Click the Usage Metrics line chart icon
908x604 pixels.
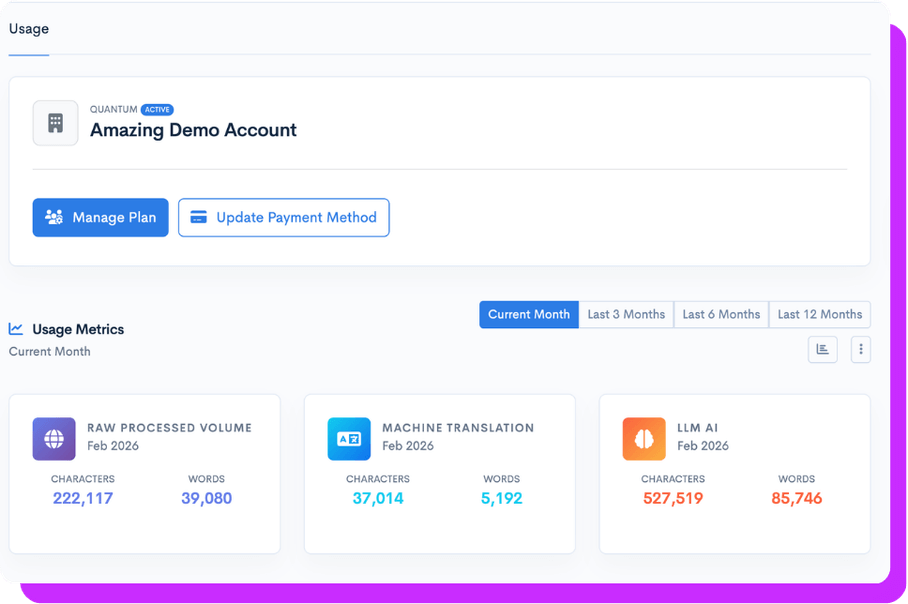15,329
